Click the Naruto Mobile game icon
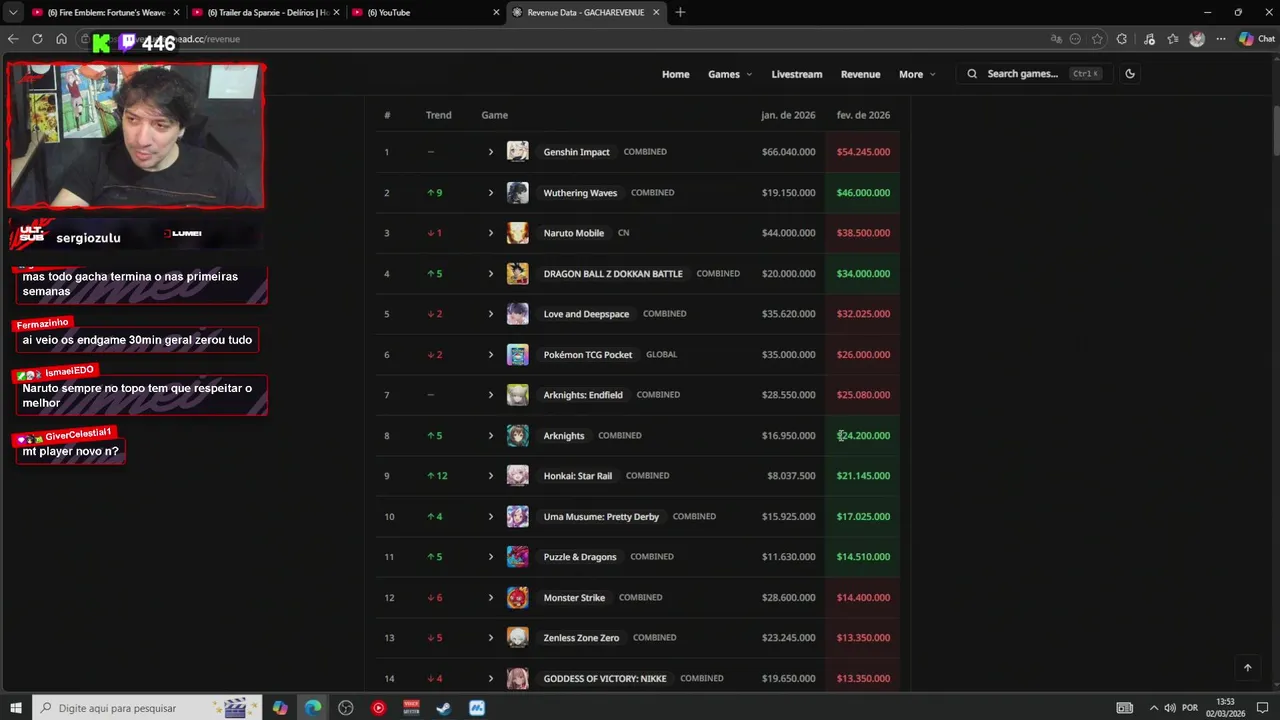This screenshot has width=1280, height=720. [517, 233]
